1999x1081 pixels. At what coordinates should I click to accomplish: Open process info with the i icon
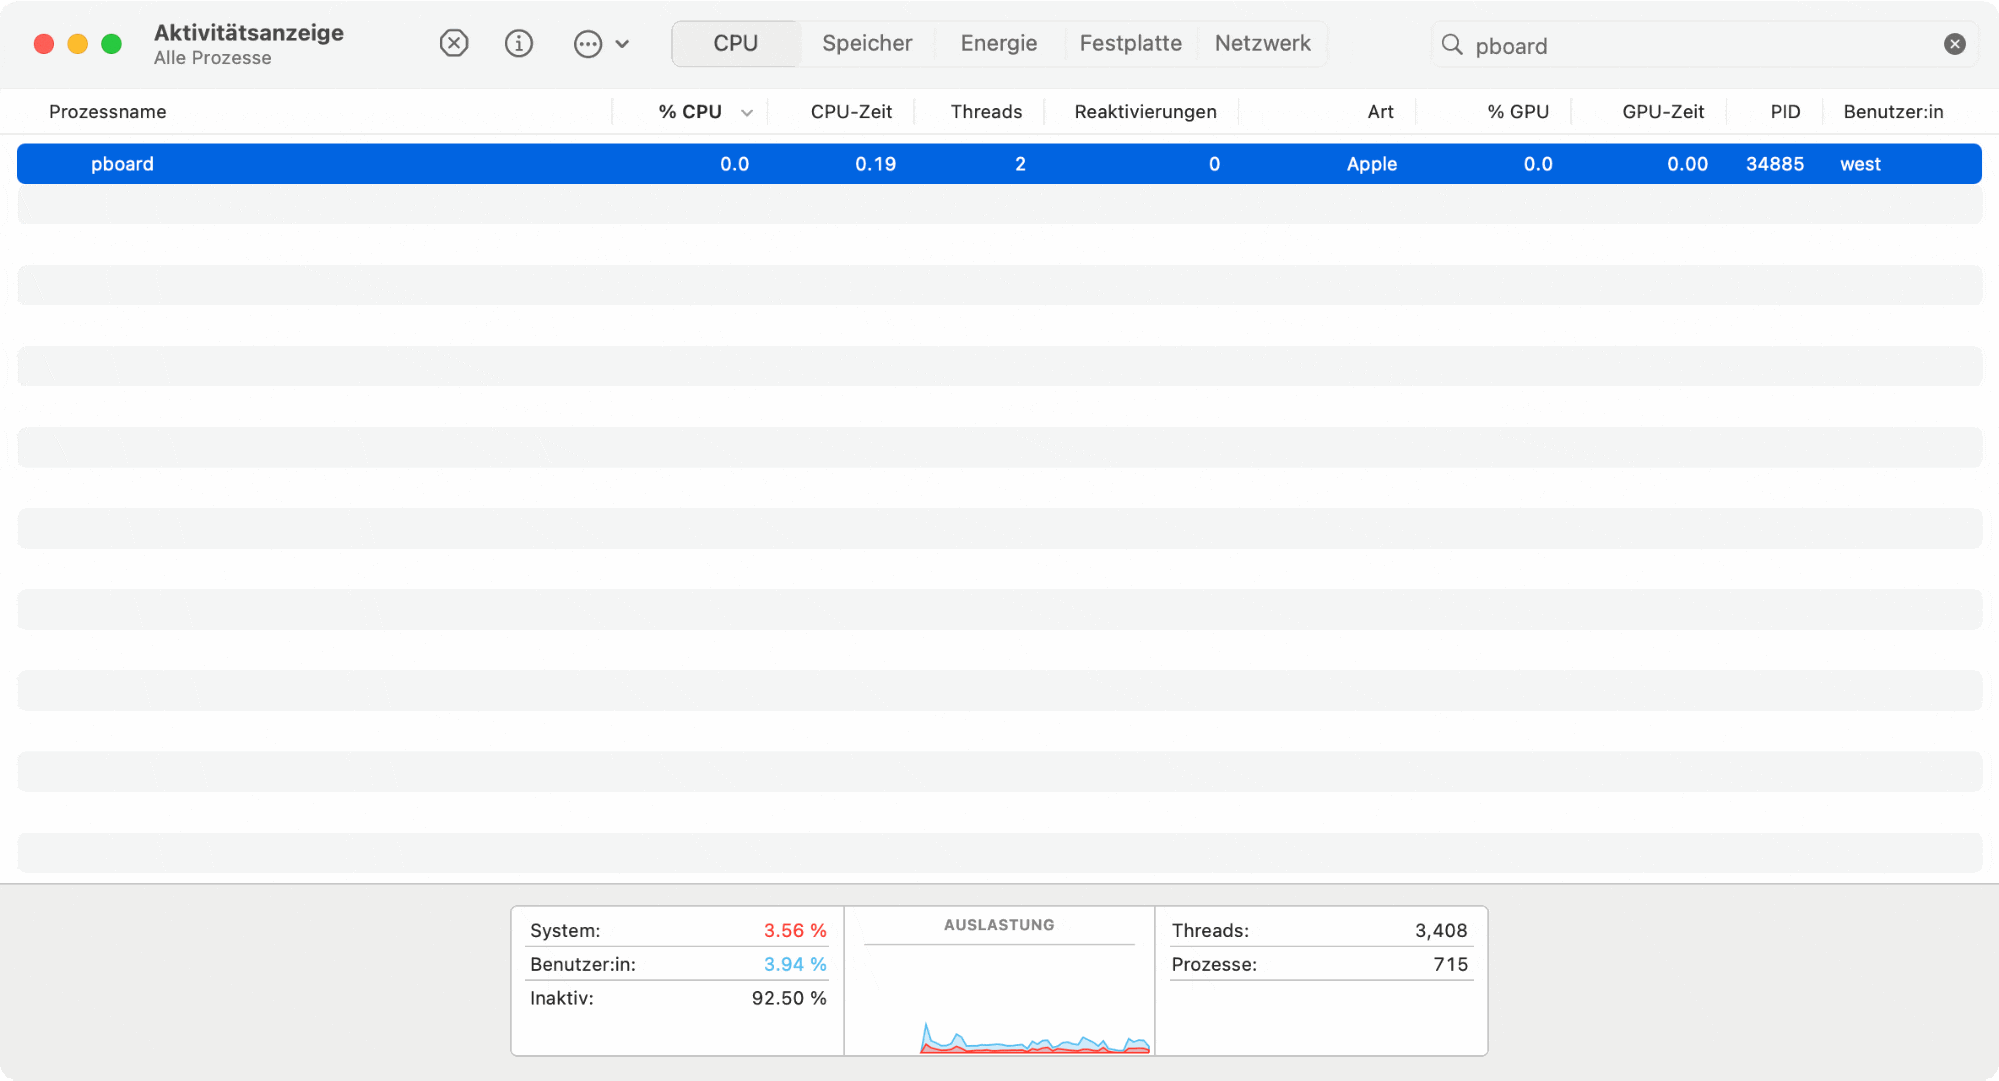tap(519, 43)
